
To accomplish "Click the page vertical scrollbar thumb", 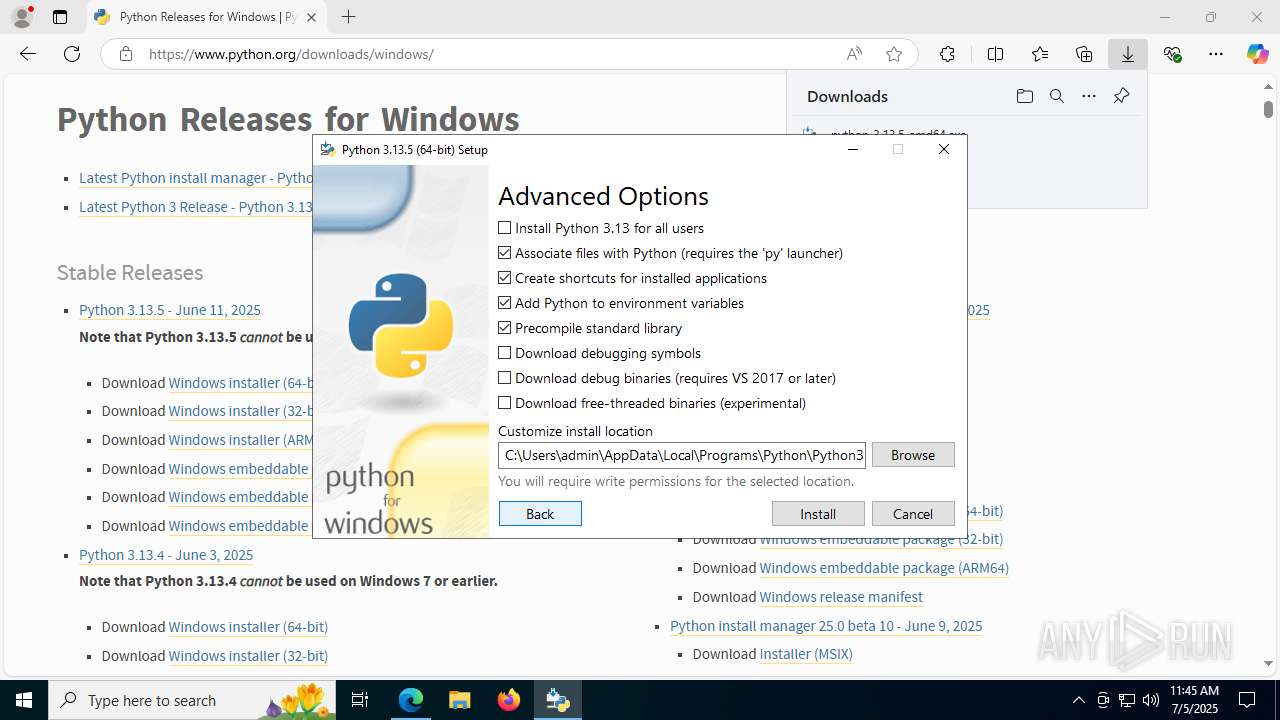I will [x=1268, y=108].
